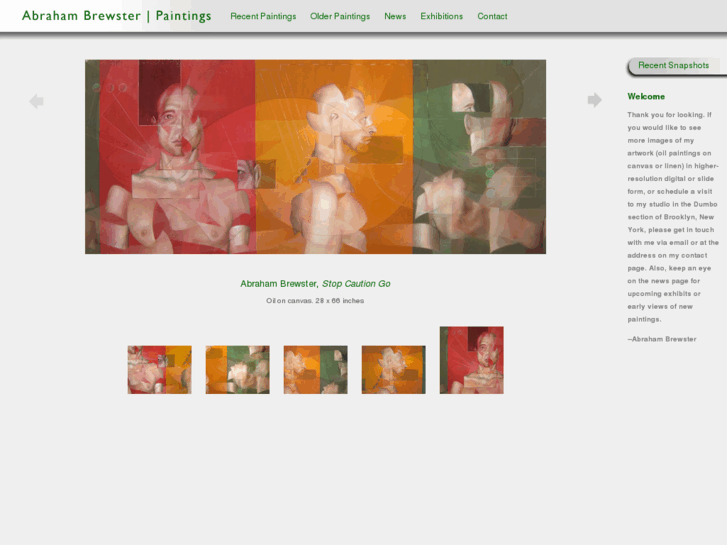This screenshot has width=727, height=545.
Task: Select the second thumbnail, orange and green detail
Action: pos(237,370)
